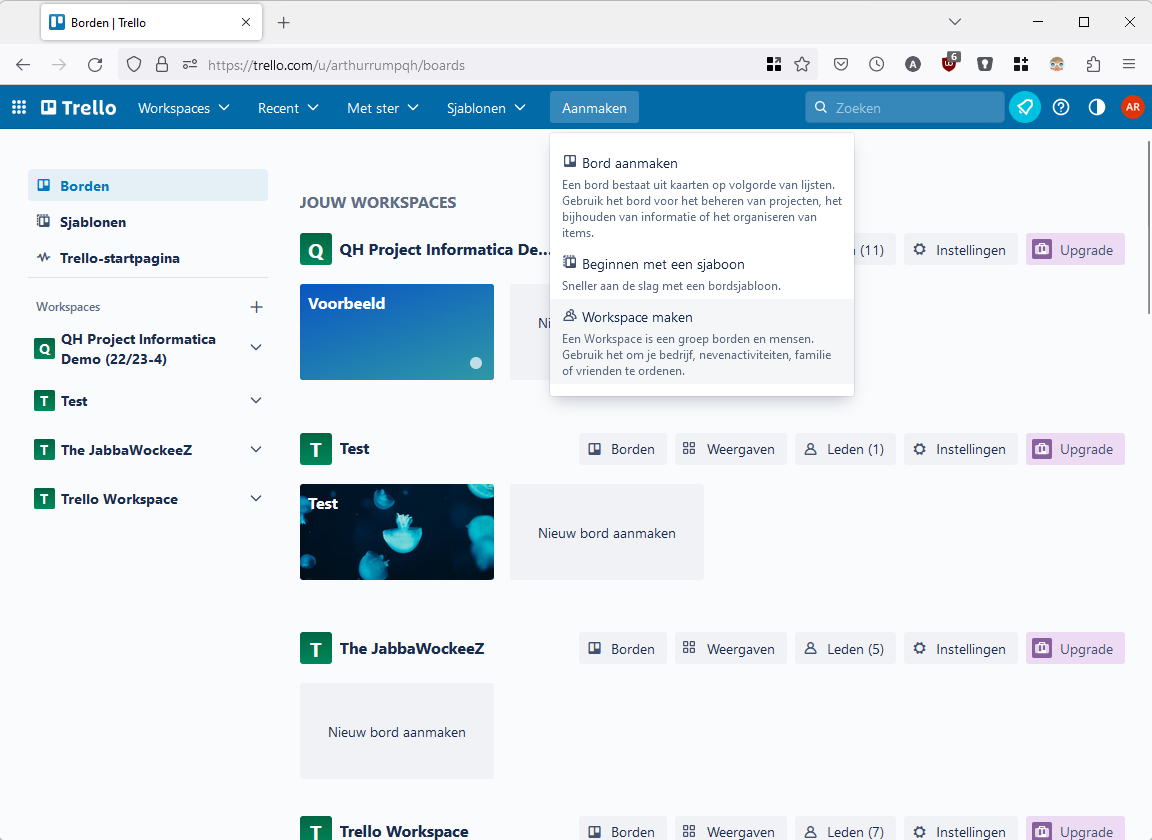Click the plus icon next to Workspaces
1152x840 pixels.
tap(256, 307)
